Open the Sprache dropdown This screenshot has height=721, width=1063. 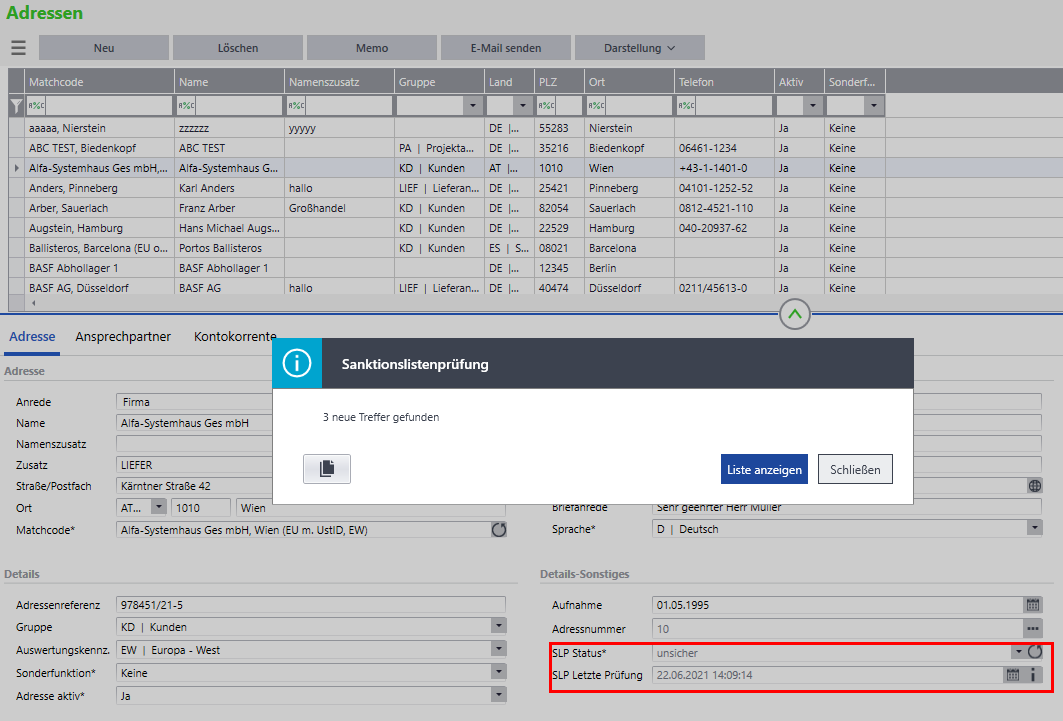click(1034, 529)
